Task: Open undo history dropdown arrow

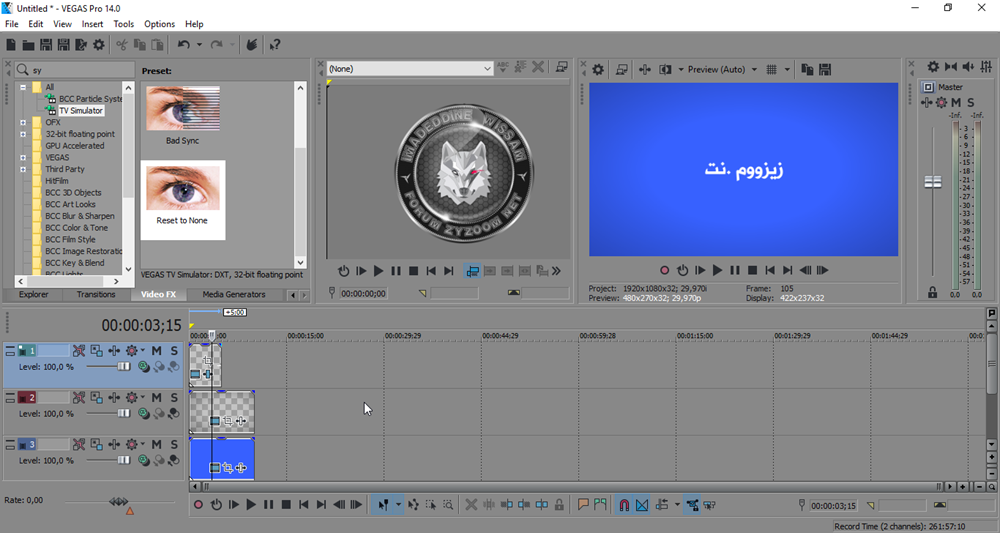Action: 199,45
